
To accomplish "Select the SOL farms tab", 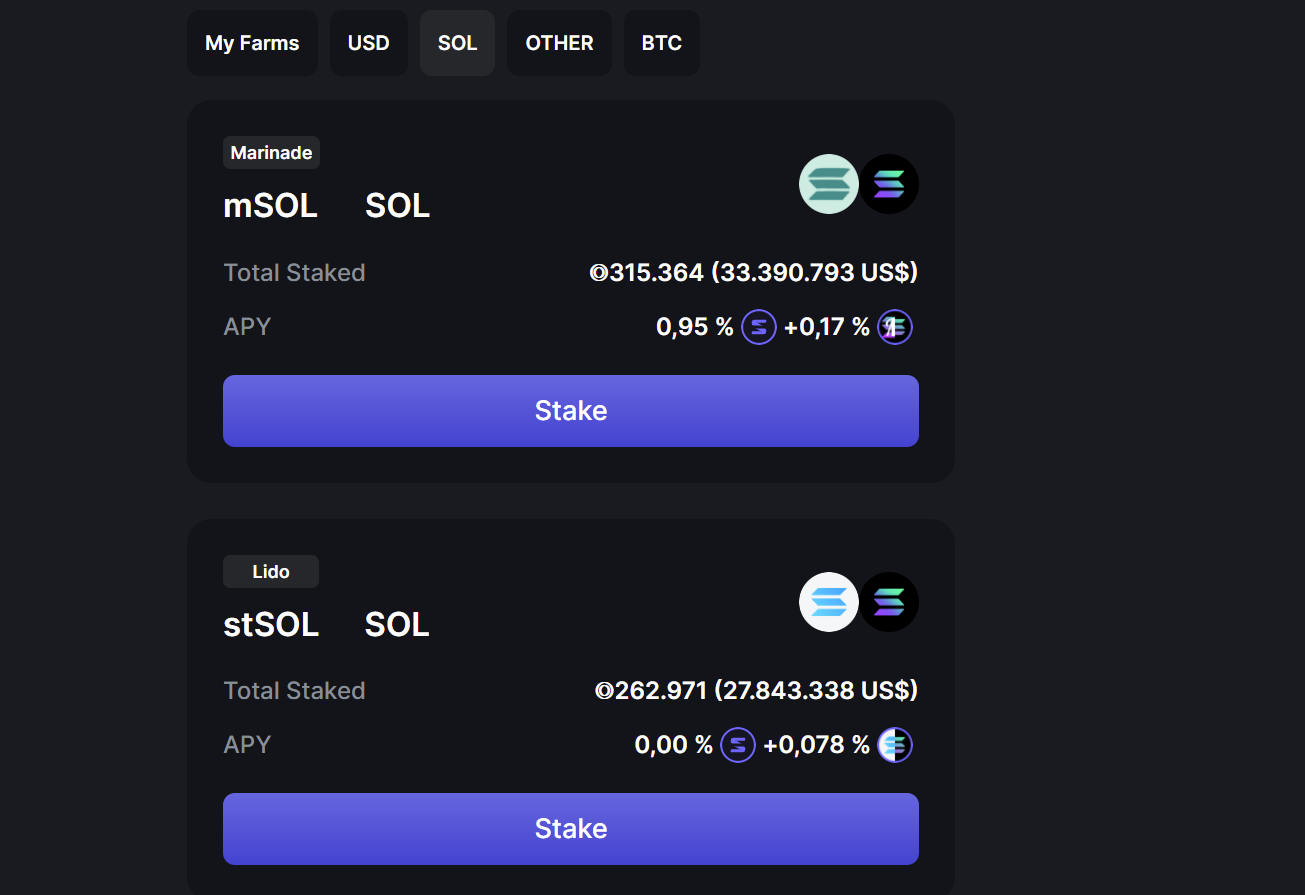I will 457,43.
